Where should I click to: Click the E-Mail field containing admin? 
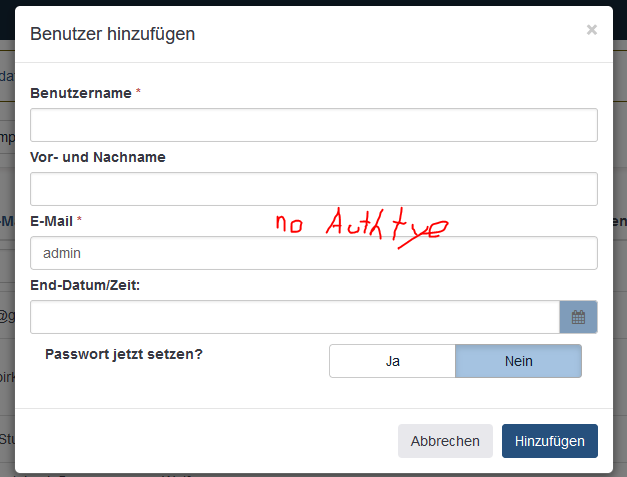coord(314,253)
